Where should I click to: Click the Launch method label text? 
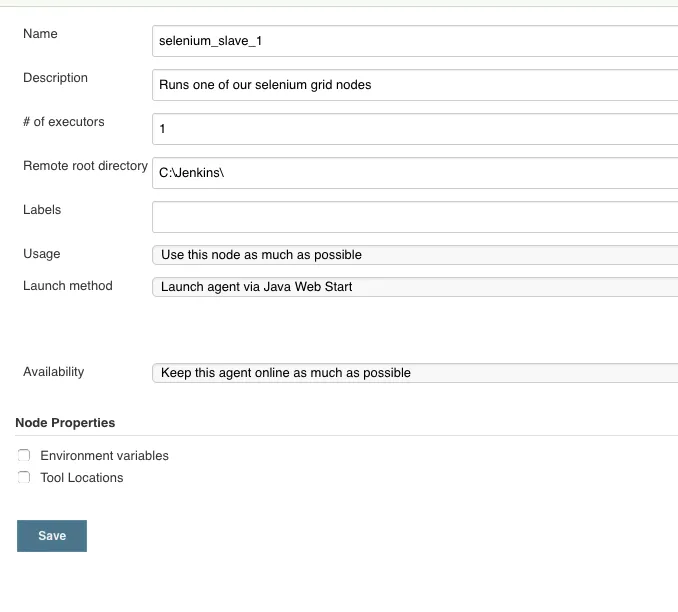click(68, 286)
